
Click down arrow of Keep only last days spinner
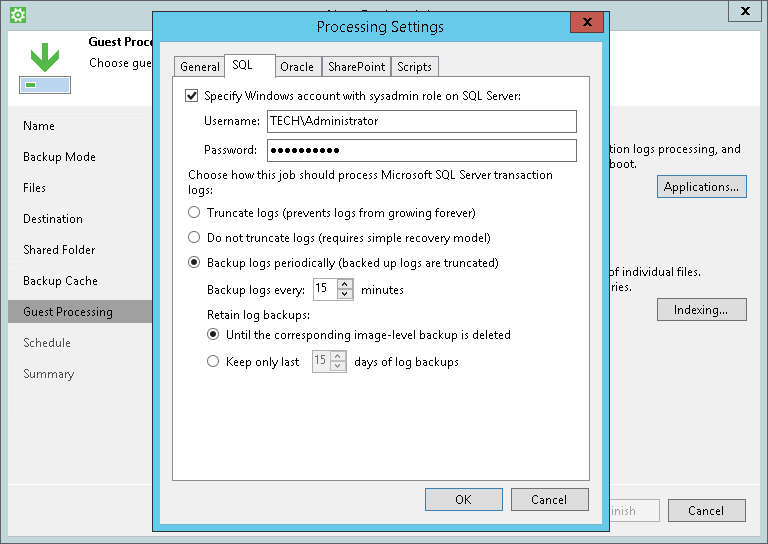tap(337, 366)
